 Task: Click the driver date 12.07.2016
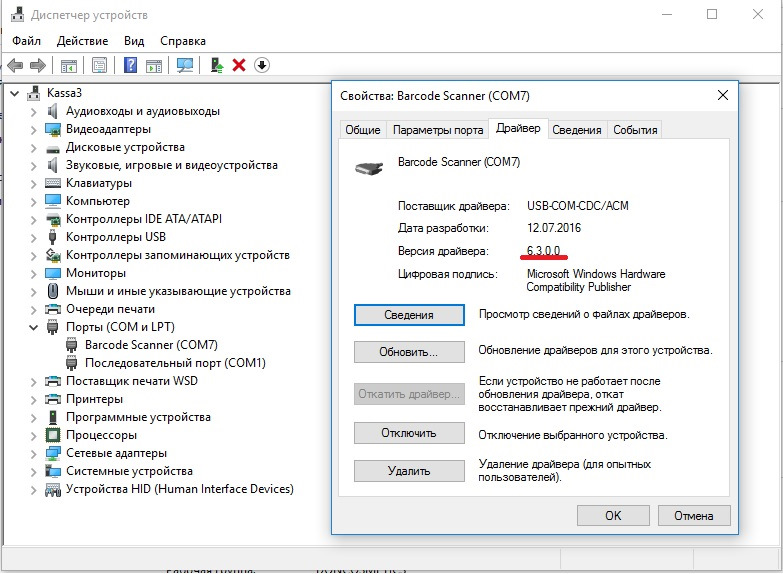[554, 228]
